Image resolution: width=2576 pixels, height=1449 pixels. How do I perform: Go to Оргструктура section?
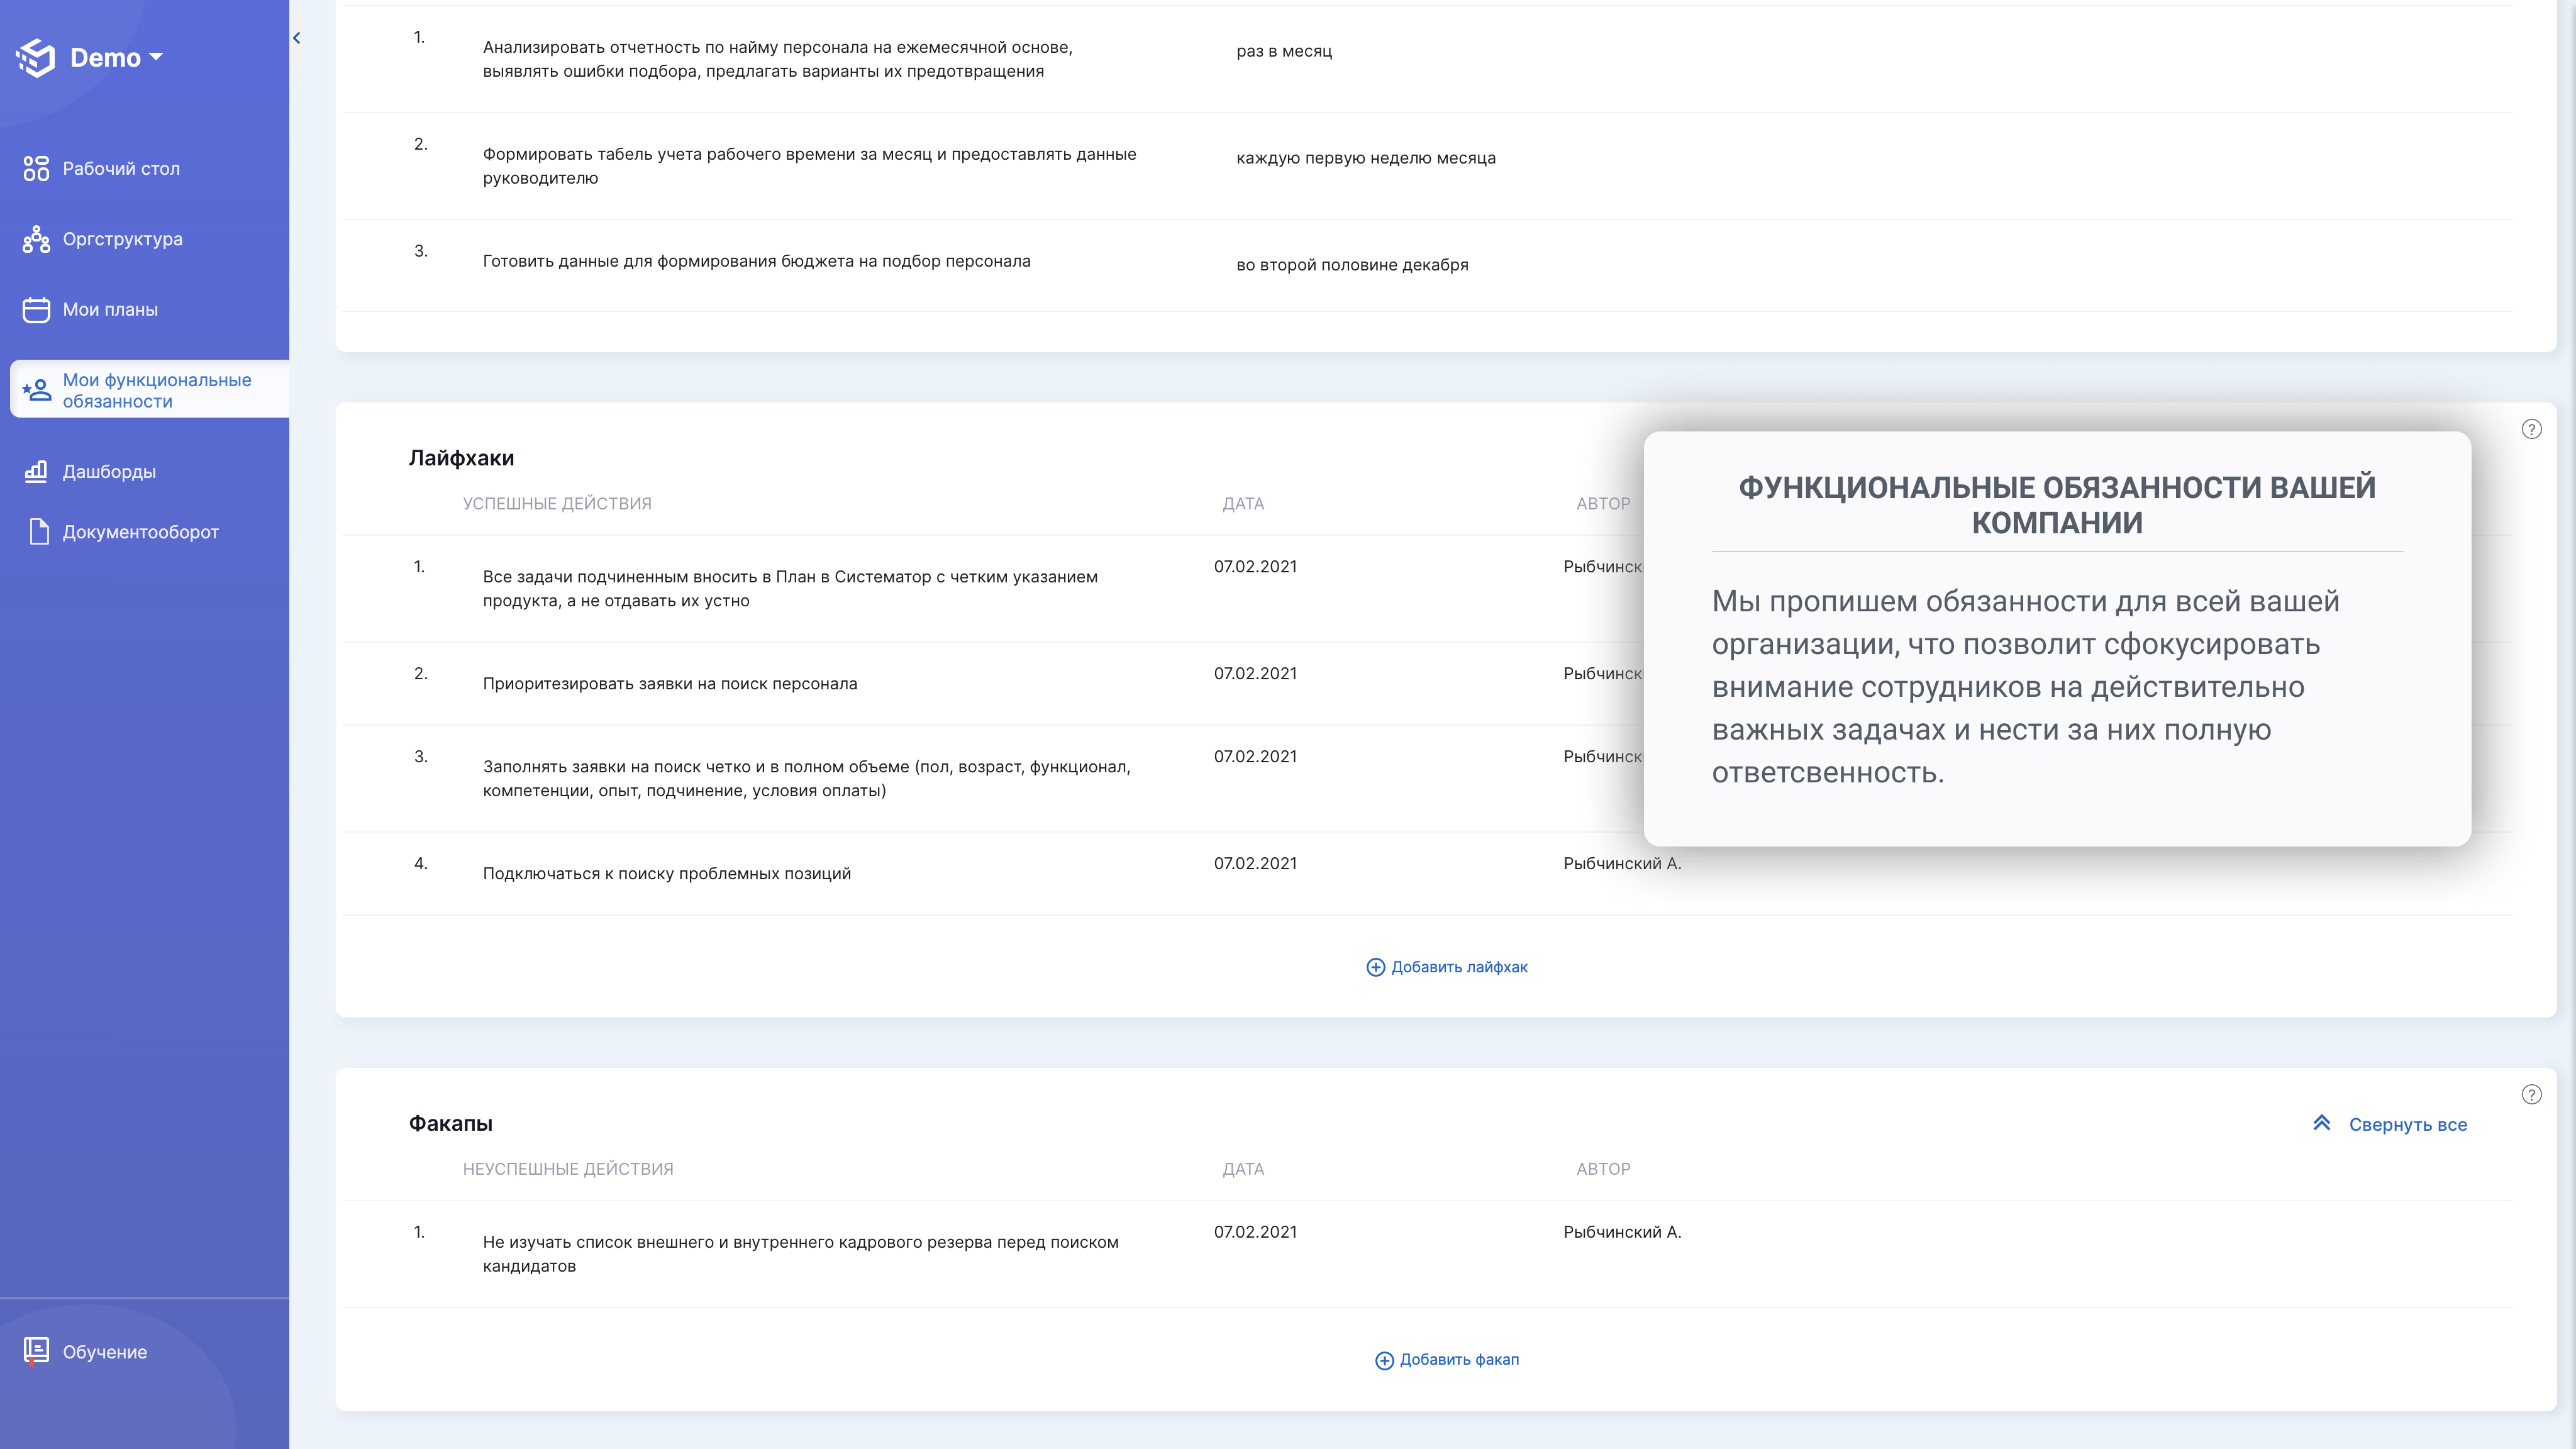click(122, 239)
